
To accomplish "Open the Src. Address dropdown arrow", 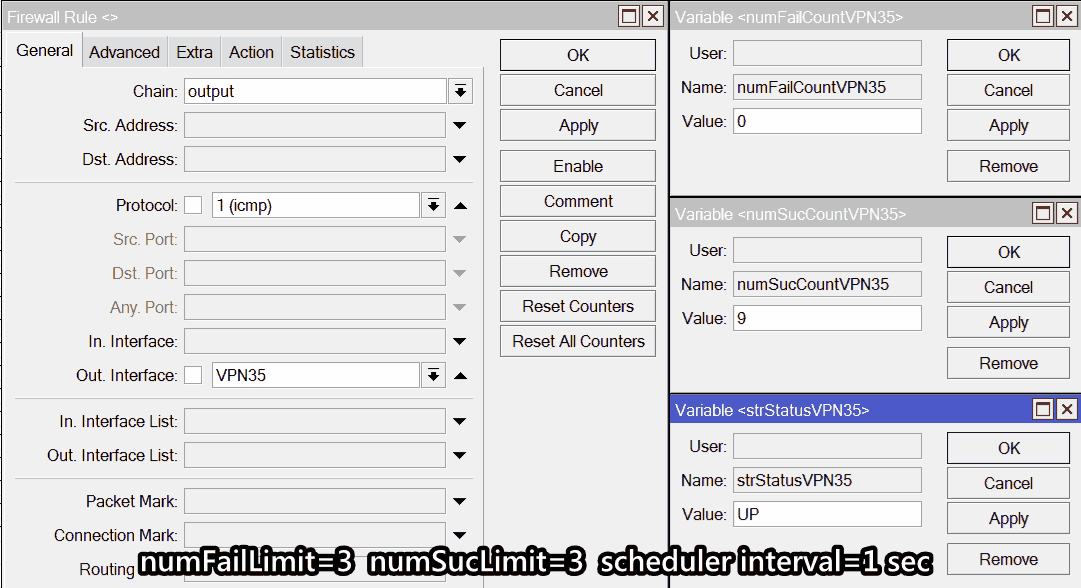I will click(x=459, y=125).
